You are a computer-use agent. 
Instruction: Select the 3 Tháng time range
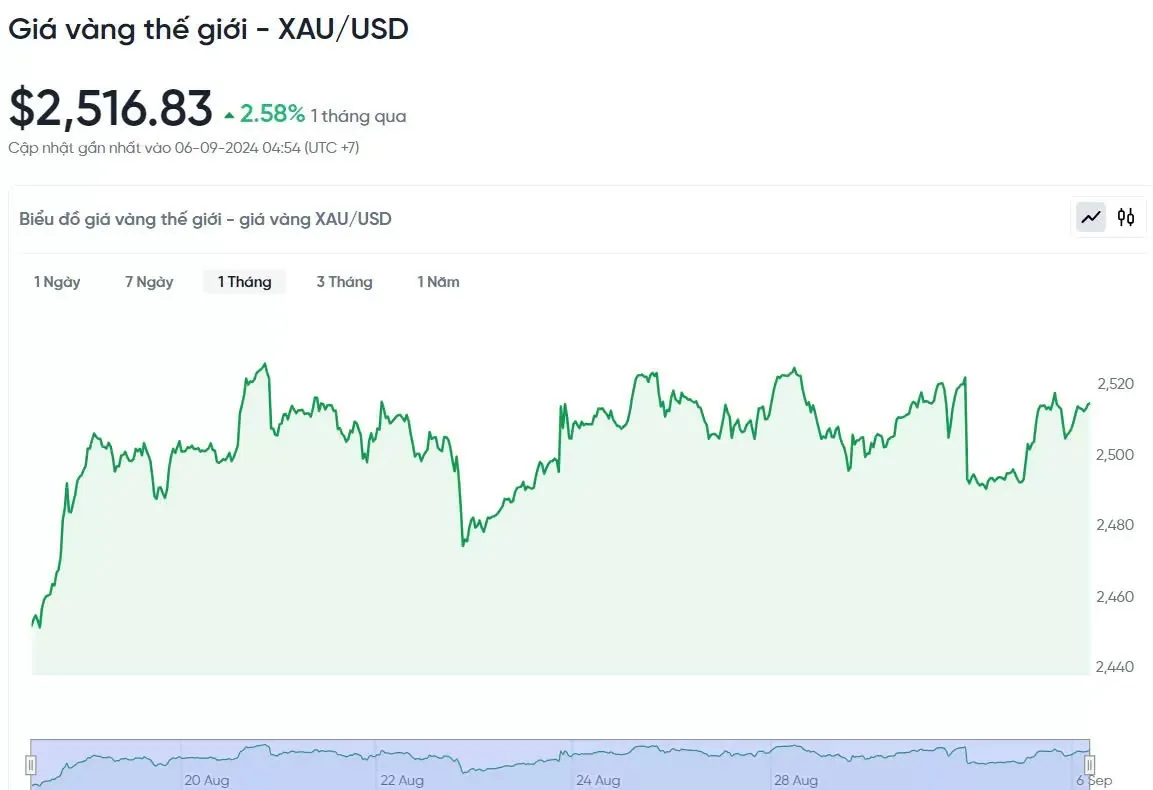(344, 282)
